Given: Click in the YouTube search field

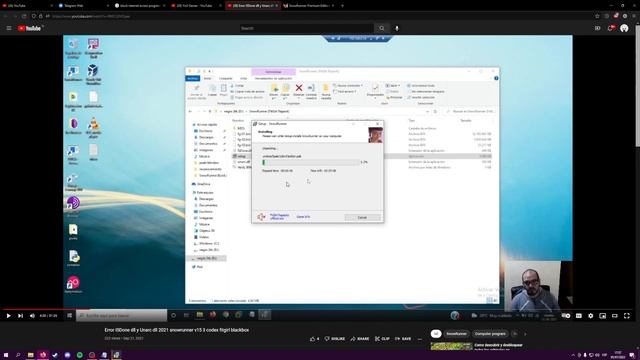Looking at the screenshot, I should pos(306,28).
